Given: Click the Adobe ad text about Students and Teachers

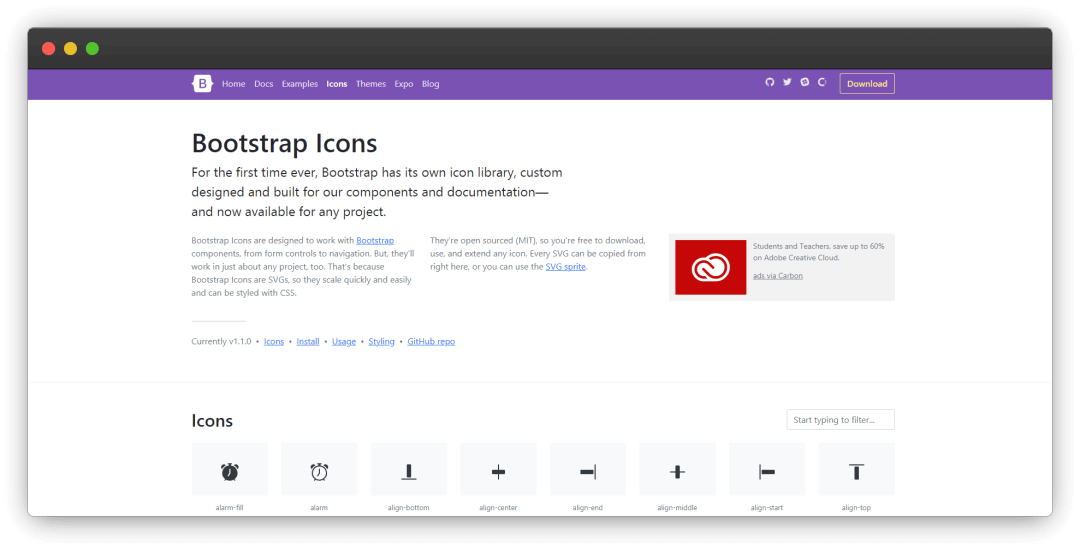Looking at the screenshot, I should (818, 252).
